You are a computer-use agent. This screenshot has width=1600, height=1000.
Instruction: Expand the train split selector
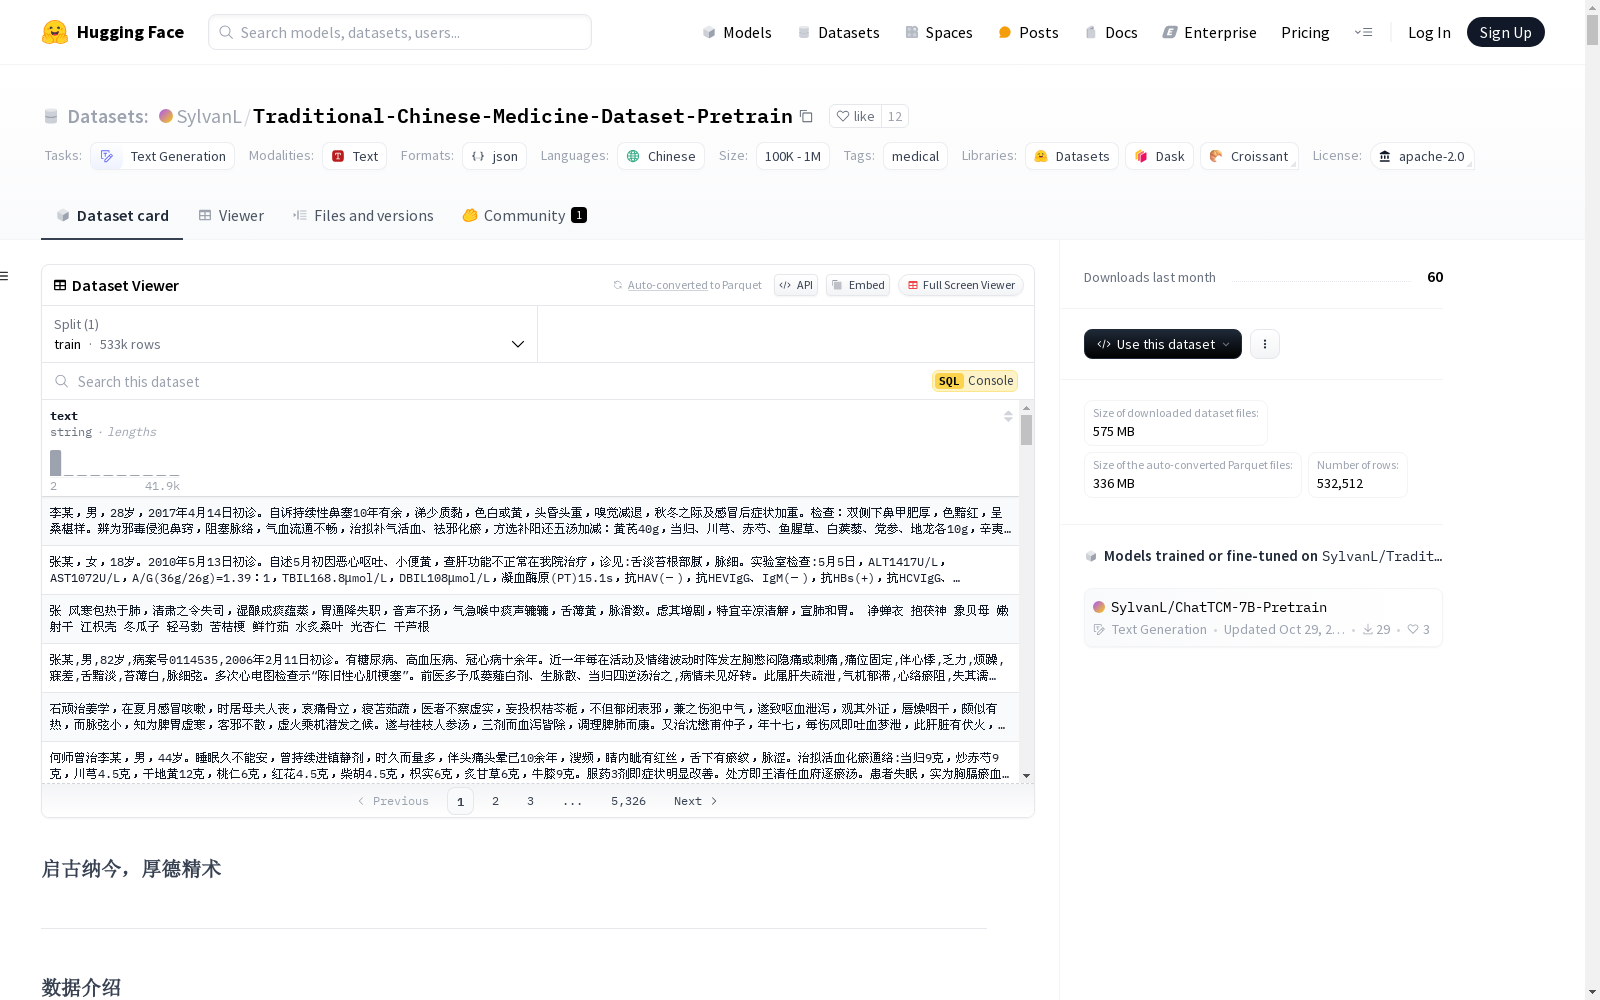coord(289,334)
